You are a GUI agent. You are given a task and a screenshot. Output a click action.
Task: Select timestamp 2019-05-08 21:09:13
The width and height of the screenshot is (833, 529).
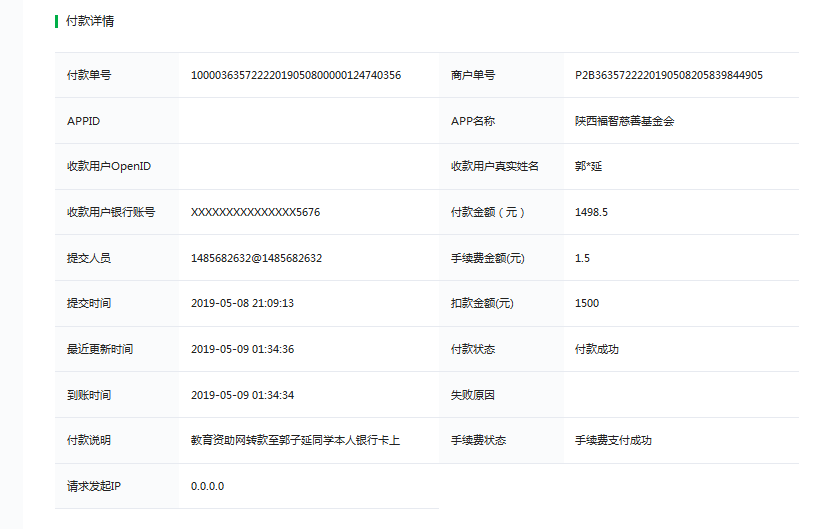(242, 303)
